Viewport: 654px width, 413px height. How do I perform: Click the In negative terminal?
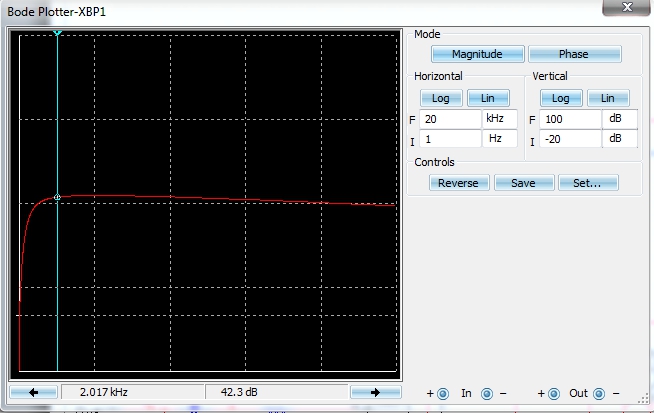[487, 394]
